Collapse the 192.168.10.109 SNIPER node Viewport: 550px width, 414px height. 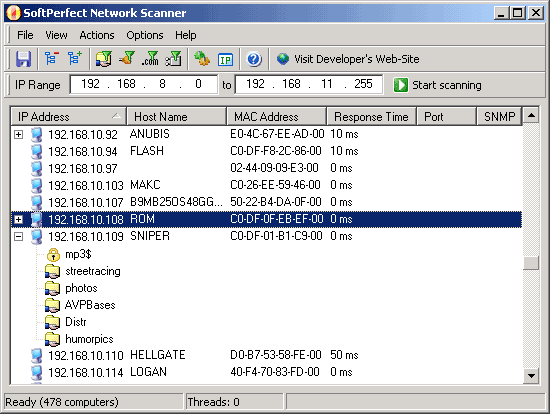coord(19,236)
